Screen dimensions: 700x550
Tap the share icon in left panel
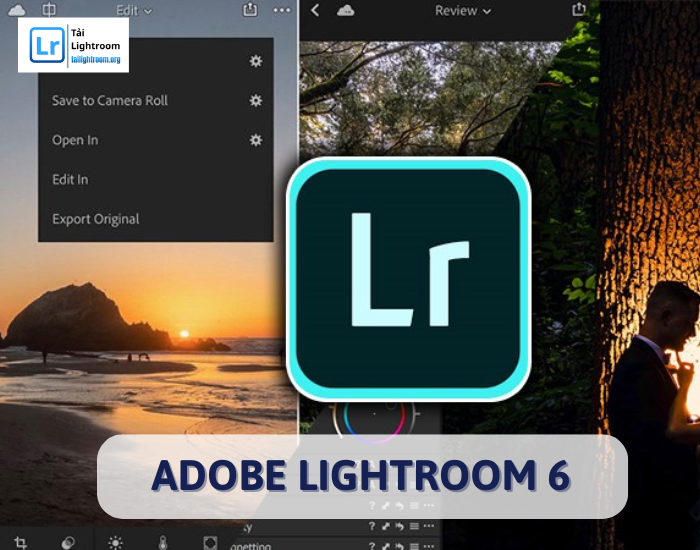click(x=250, y=10)
